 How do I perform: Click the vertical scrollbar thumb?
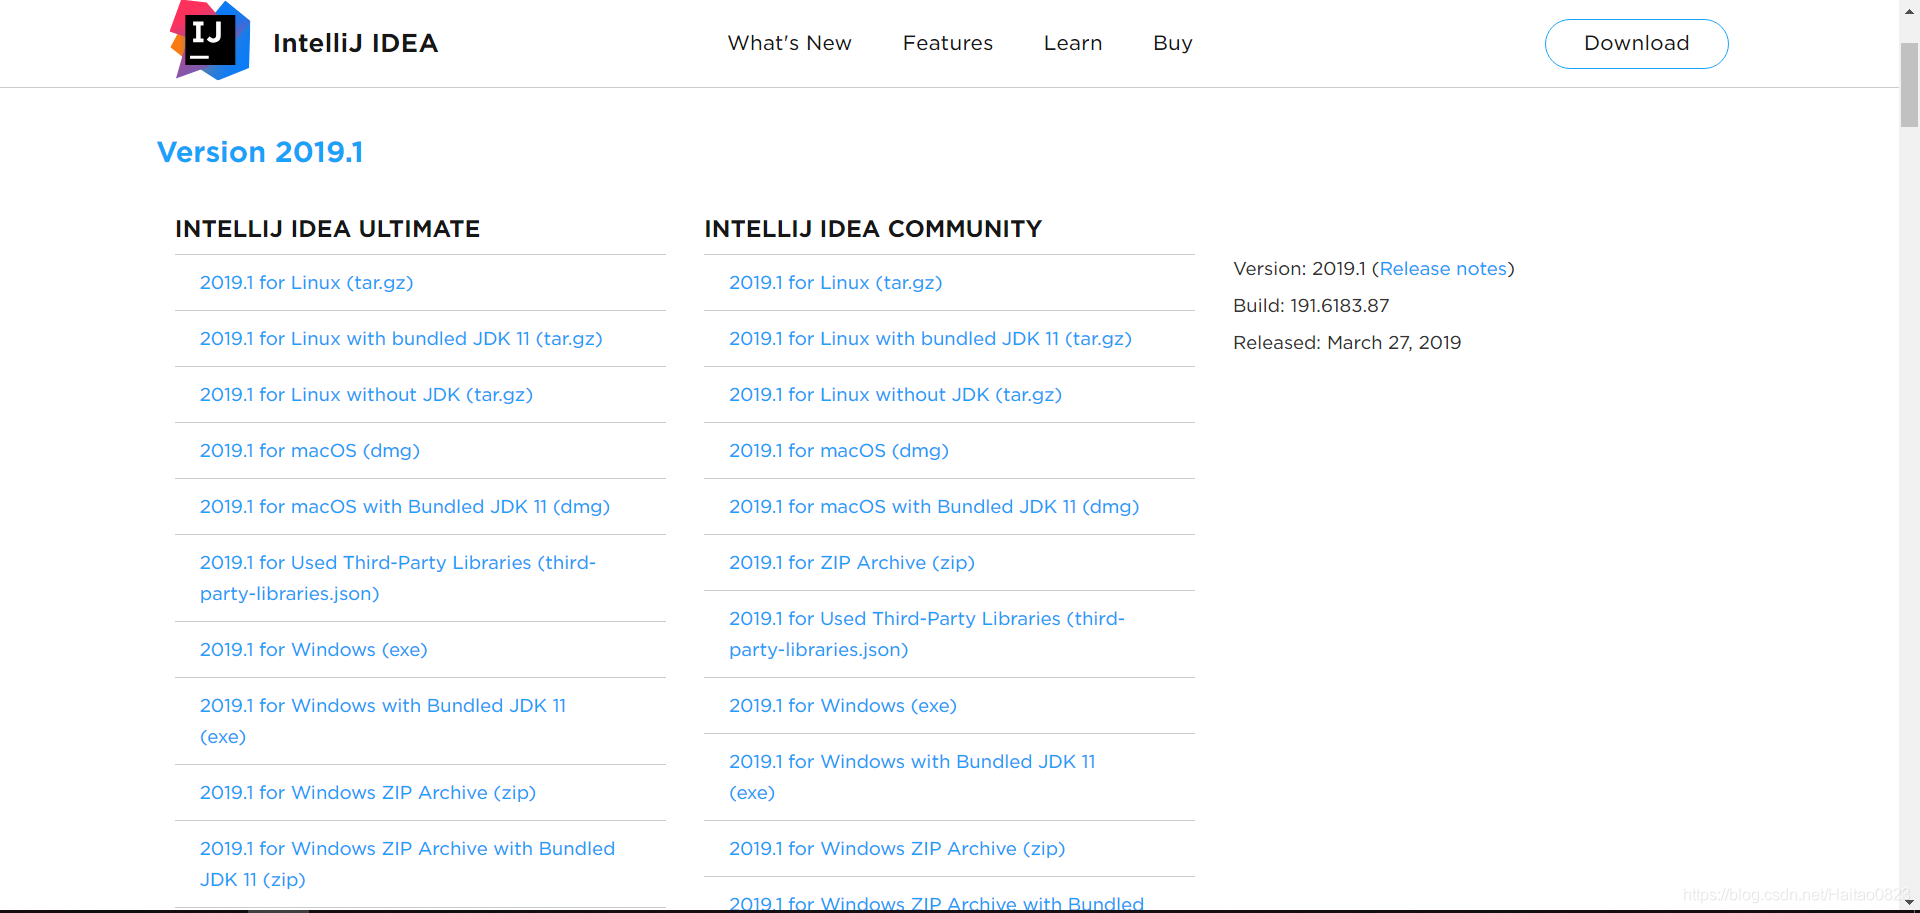pos(1910,84)
